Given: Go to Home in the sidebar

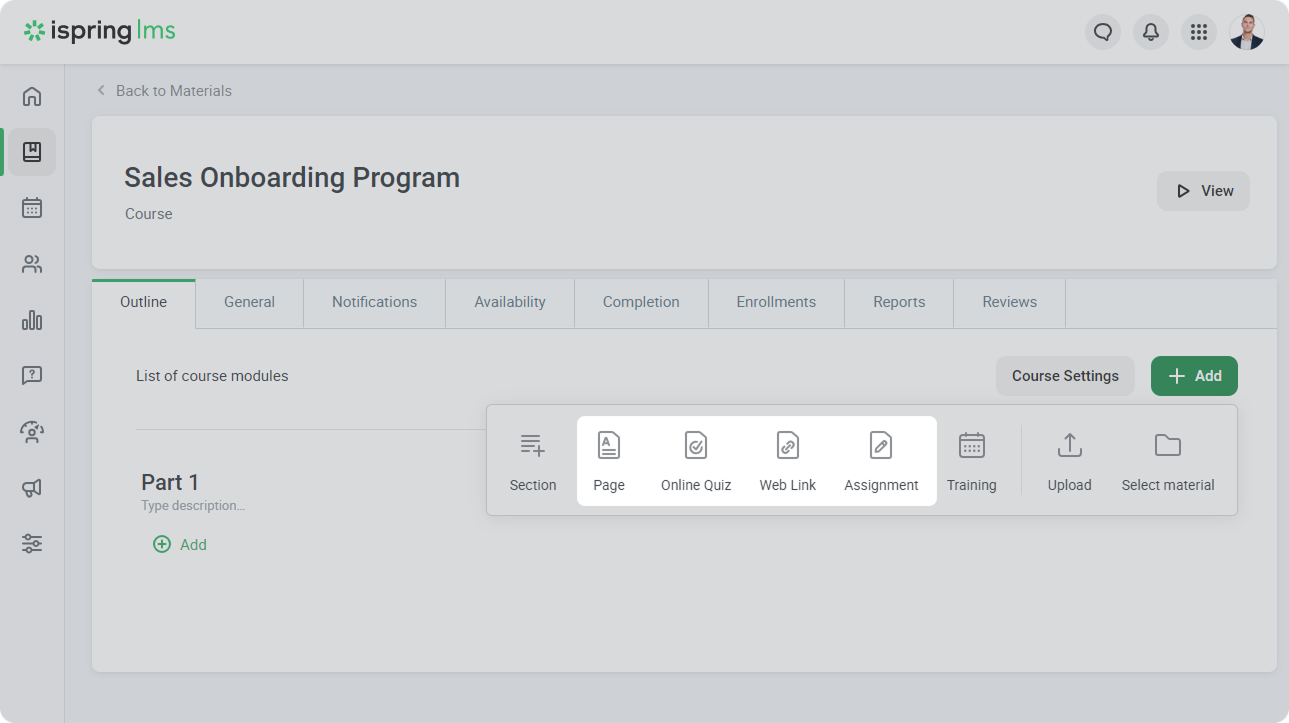Looking at the screenshot, I should 32,96.
